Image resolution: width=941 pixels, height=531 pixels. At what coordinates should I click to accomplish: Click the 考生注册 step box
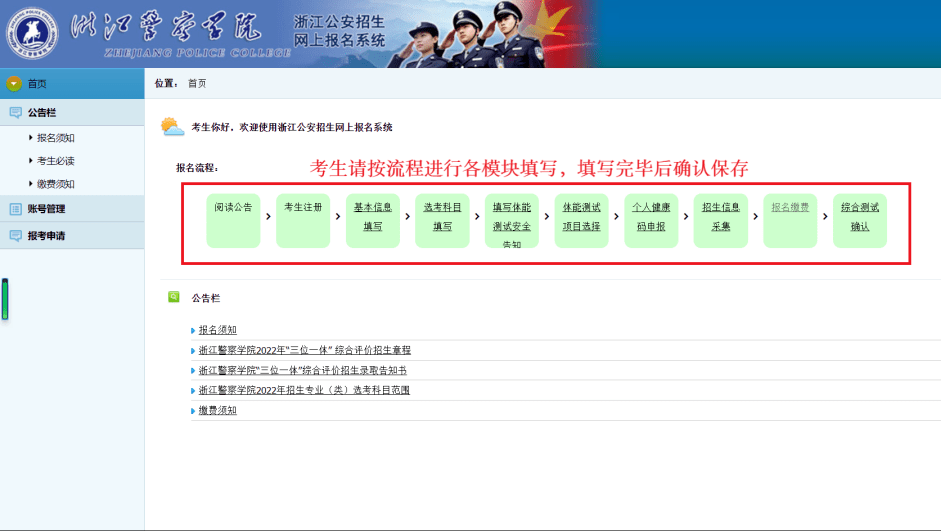pyautogui.click(x=303, y=220)
